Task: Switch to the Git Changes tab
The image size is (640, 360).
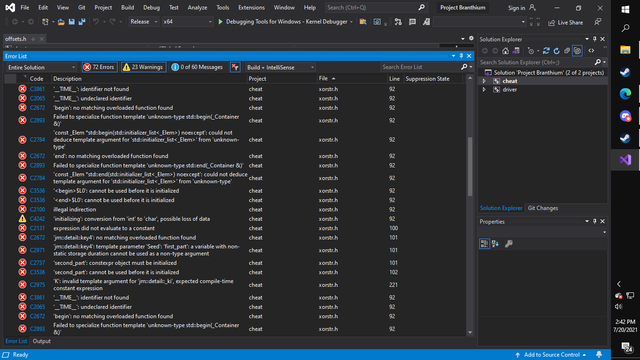Action: click(x=543, y=208)
